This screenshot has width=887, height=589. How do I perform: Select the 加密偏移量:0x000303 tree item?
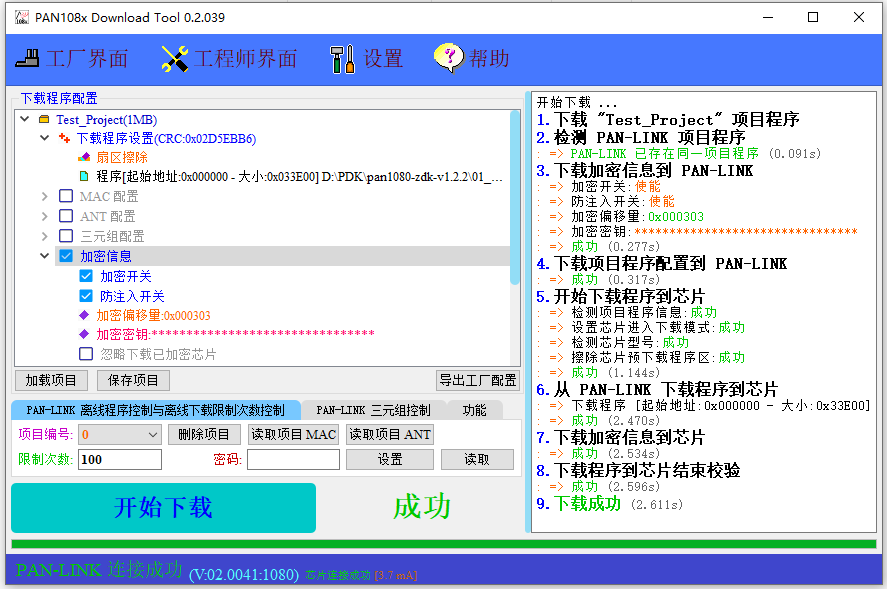pos(153,315)
